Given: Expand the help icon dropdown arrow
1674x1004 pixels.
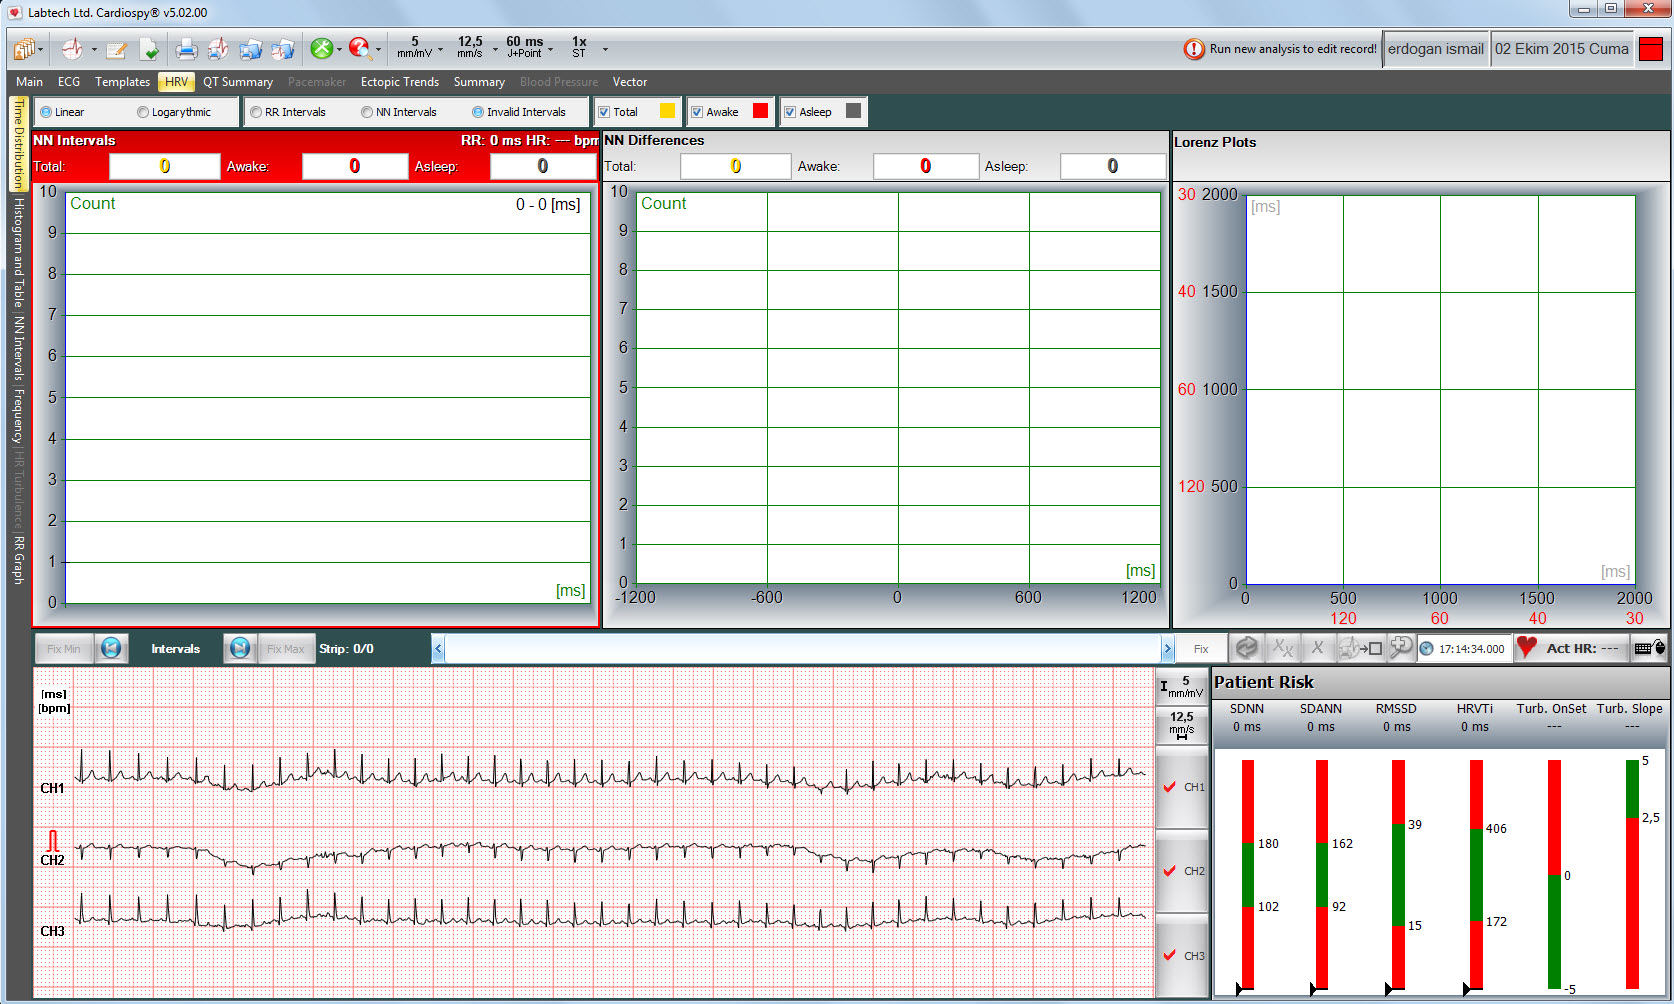Looking at the screenshot, I should [378, 49].
